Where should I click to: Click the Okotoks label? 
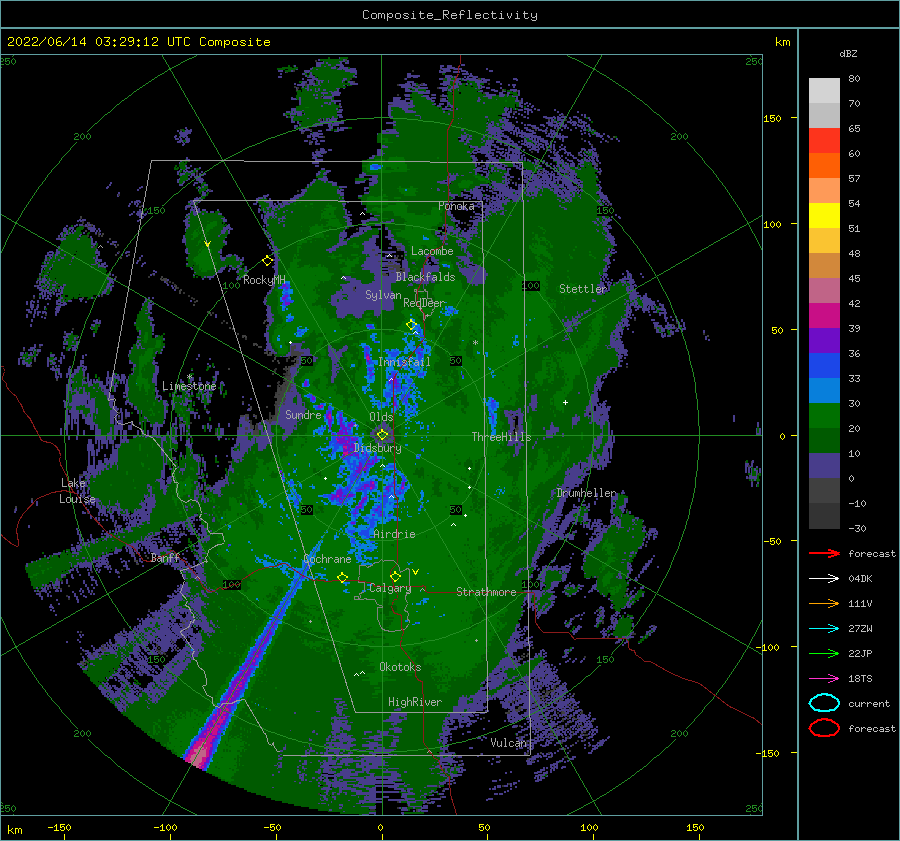tap(400, 667)
